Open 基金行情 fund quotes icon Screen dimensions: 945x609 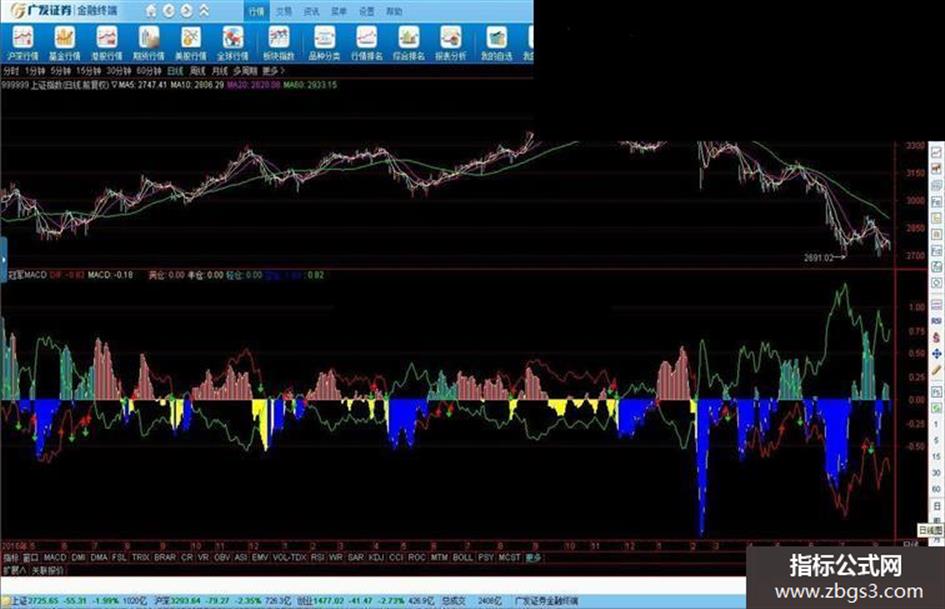point(64,43)
